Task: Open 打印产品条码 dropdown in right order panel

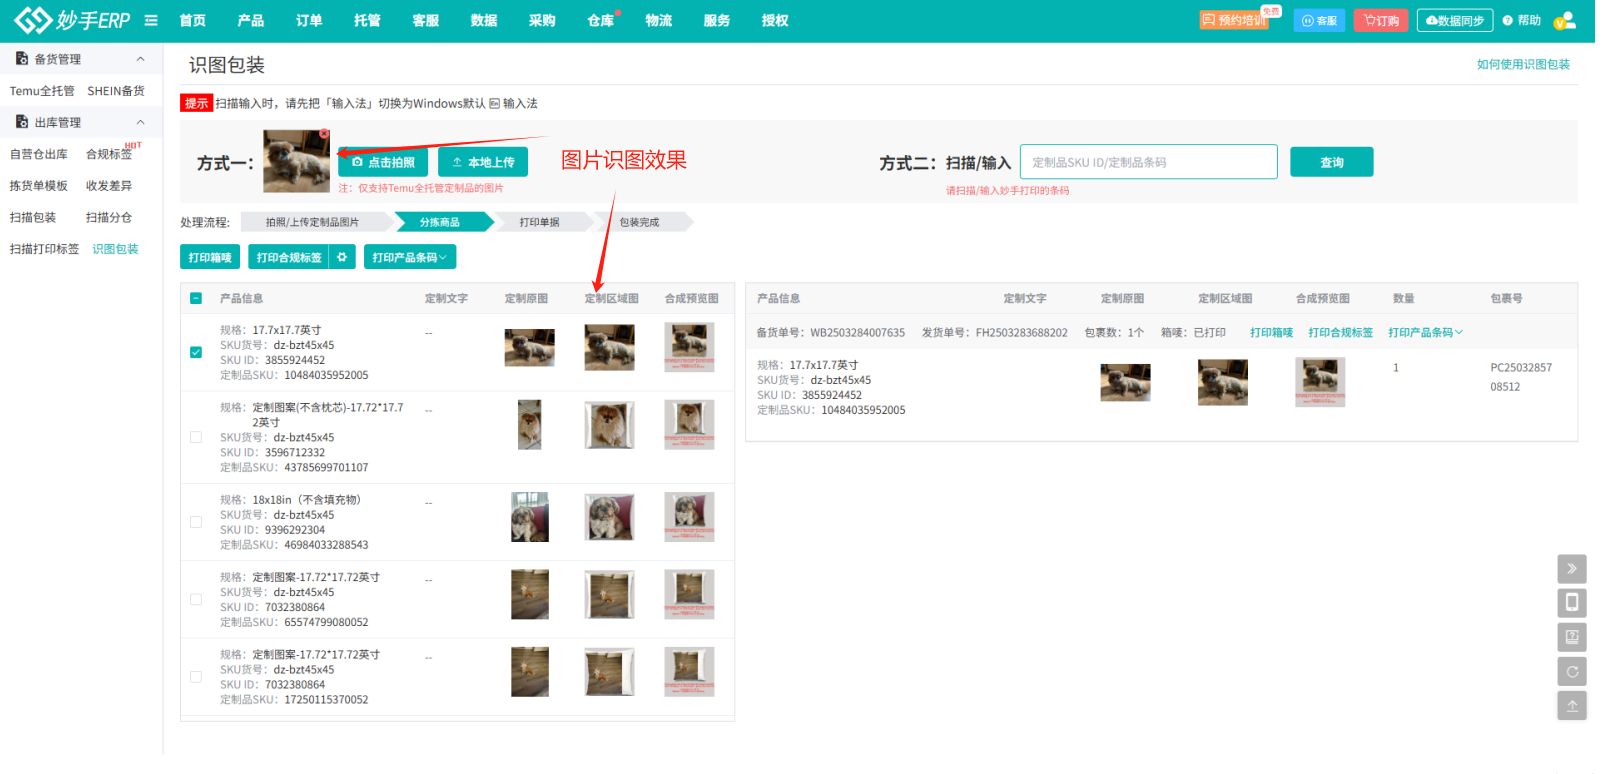Action: tap(1425, 332)
